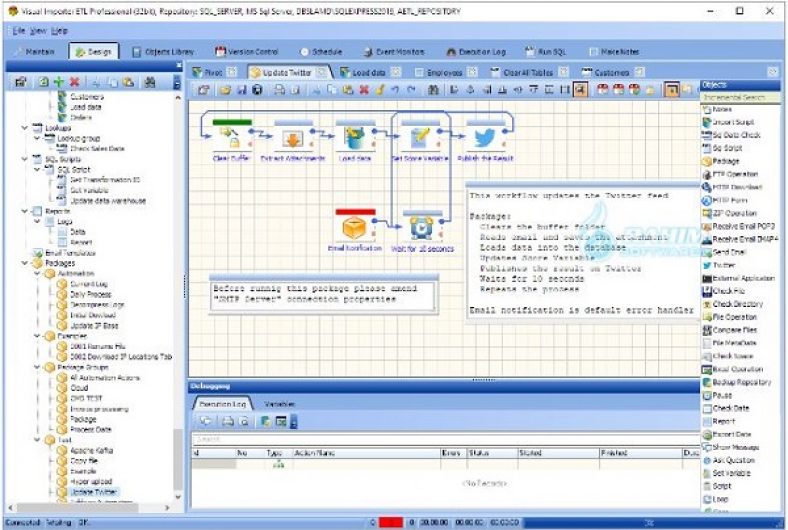The width and height of the screenshot is (788, 530).
Task: Click the binoculars find icon in tree toolbar
Action: tap(150, 82)
